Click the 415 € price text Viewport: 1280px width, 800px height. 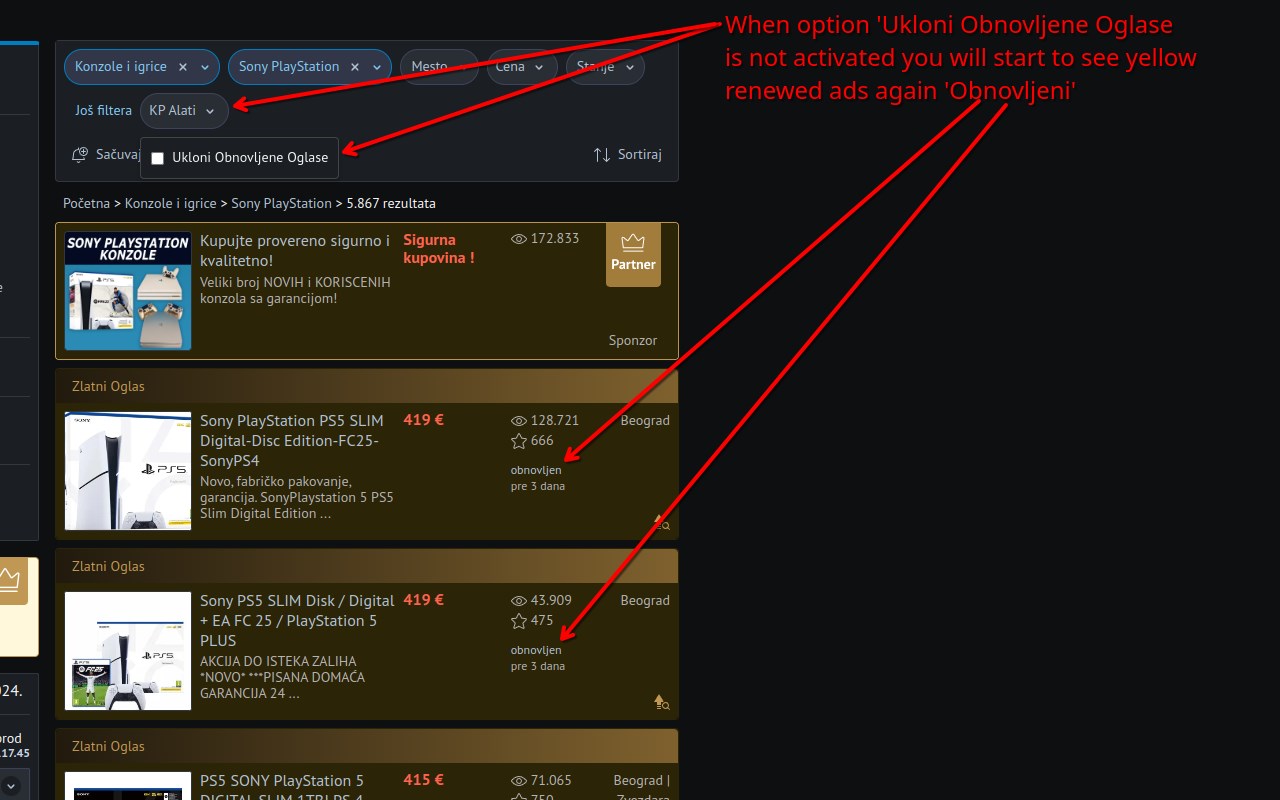(424, 780)
